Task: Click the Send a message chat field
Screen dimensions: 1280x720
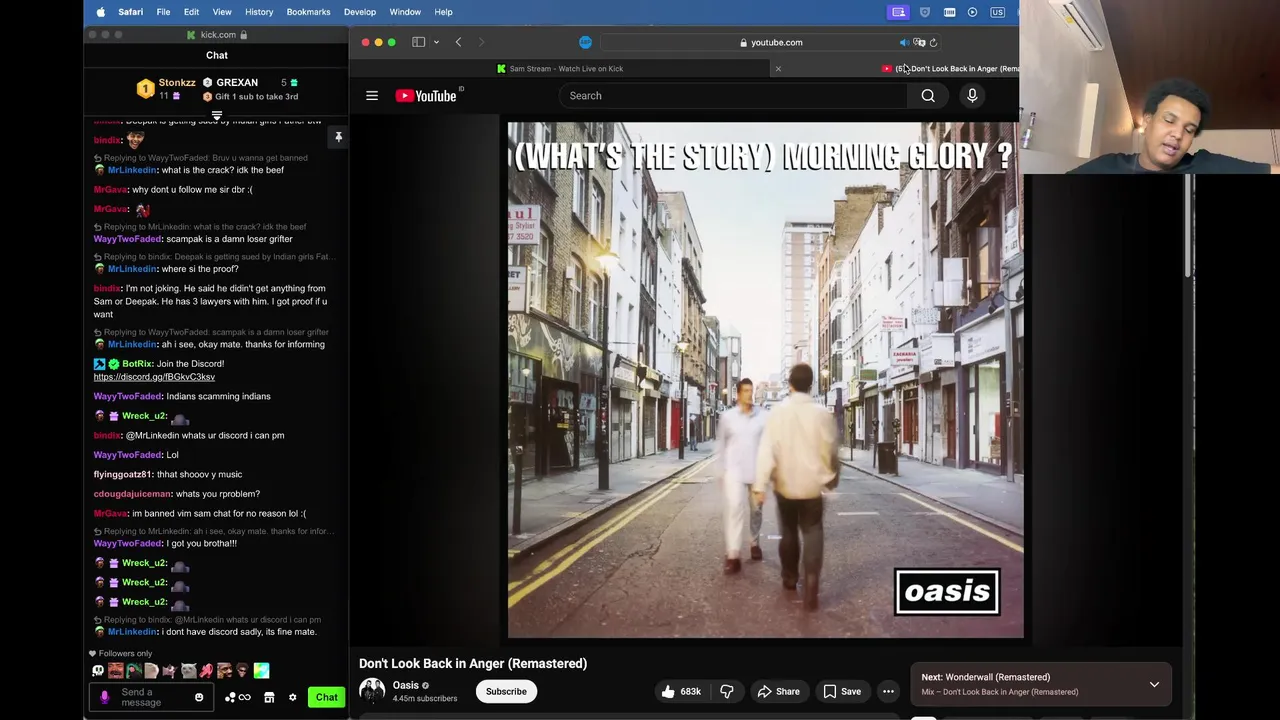Action: pos(150,697)
